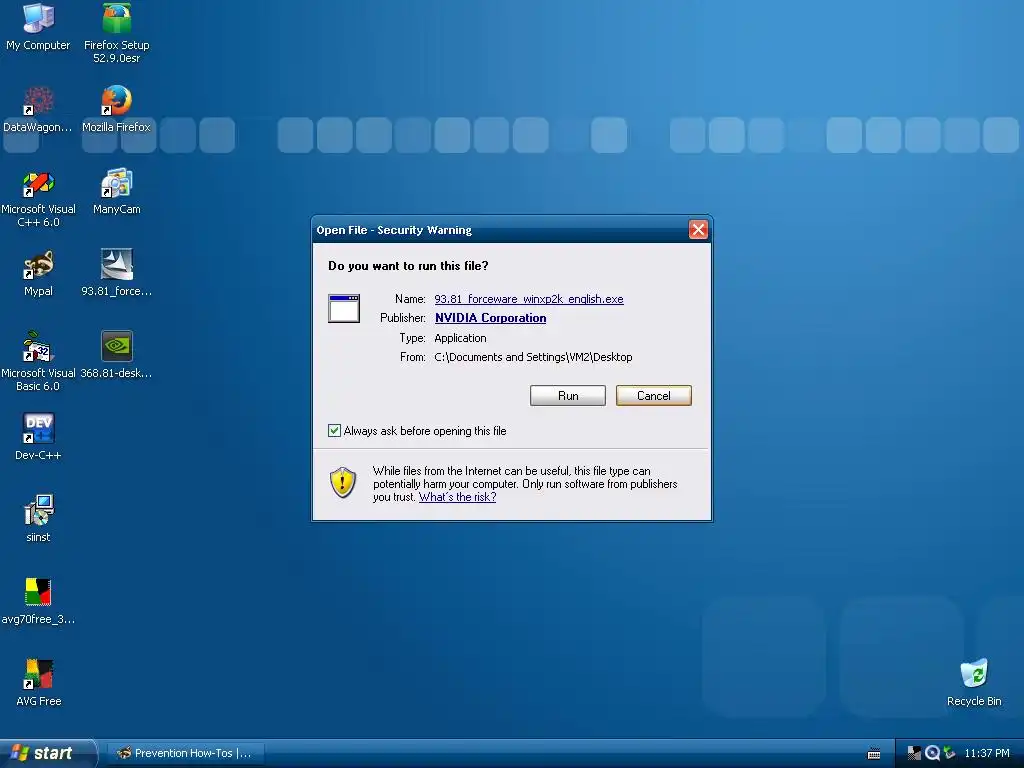This screenshot has width=1024, height=768.
Task: Select the ManyCam desktop shortcut
Action: 116,191
